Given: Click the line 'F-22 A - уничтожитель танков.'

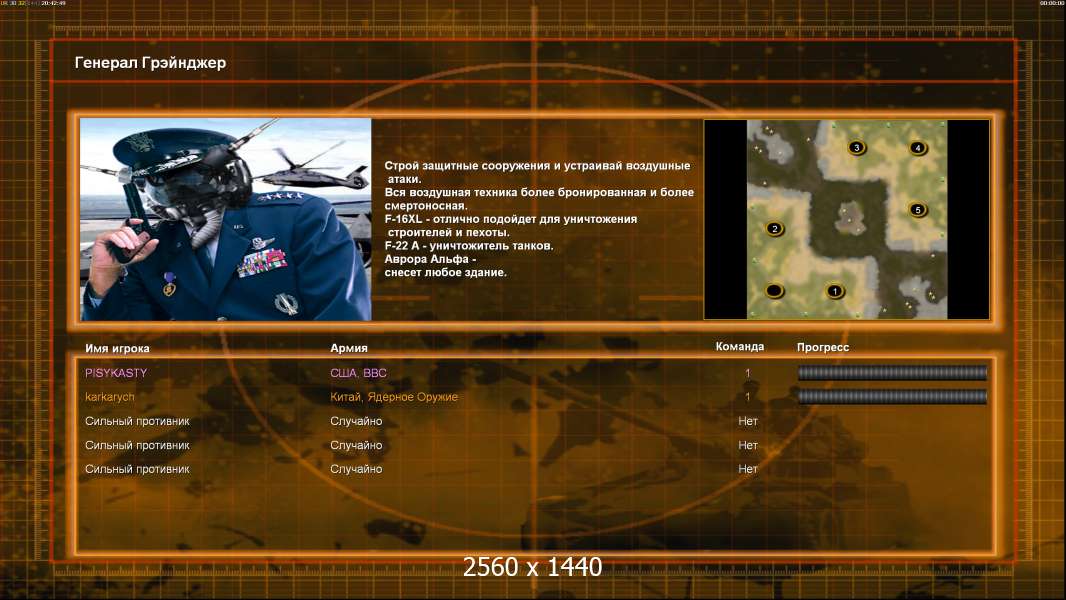Looking at the screenshot, I should coord(469,246).
